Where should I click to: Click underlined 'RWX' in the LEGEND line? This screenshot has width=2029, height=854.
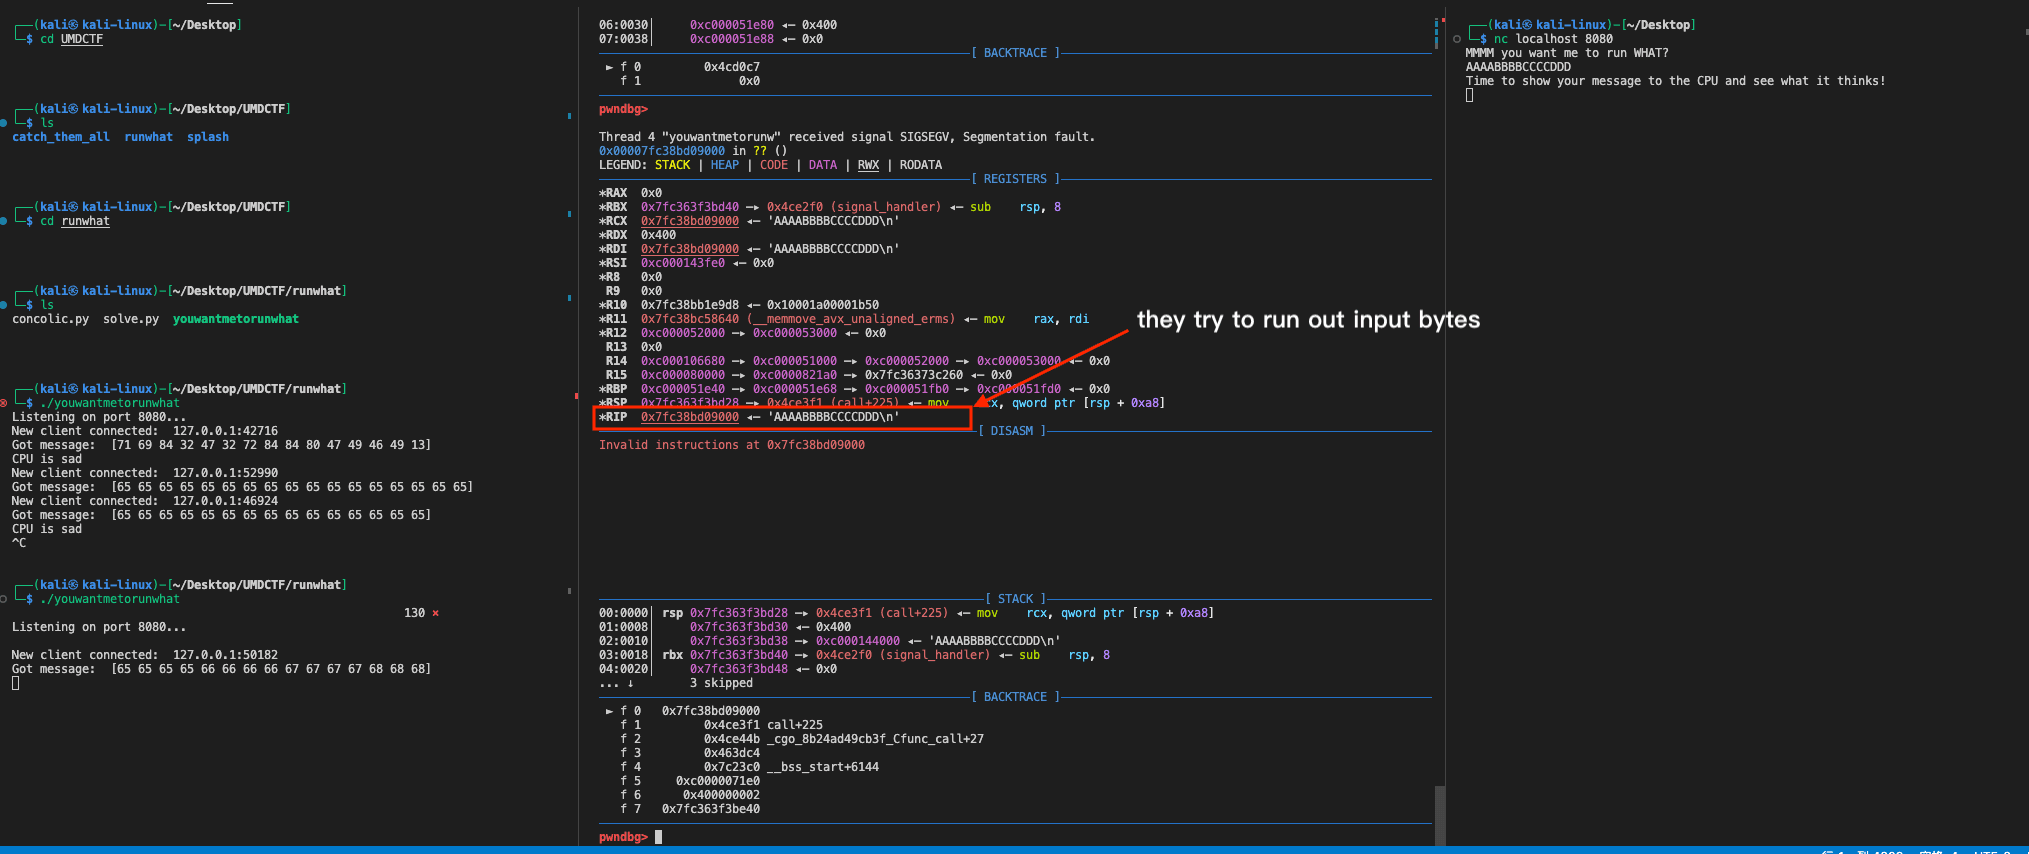[x=869, y=165]
